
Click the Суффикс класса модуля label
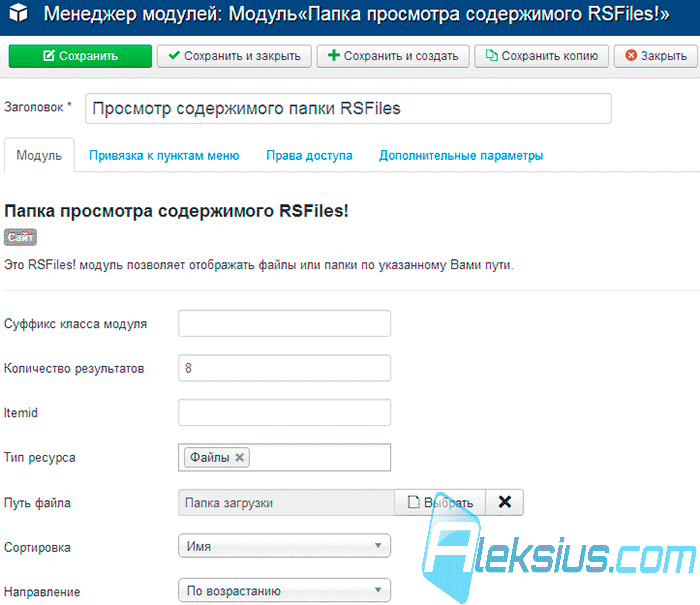(x=75, y=324)
